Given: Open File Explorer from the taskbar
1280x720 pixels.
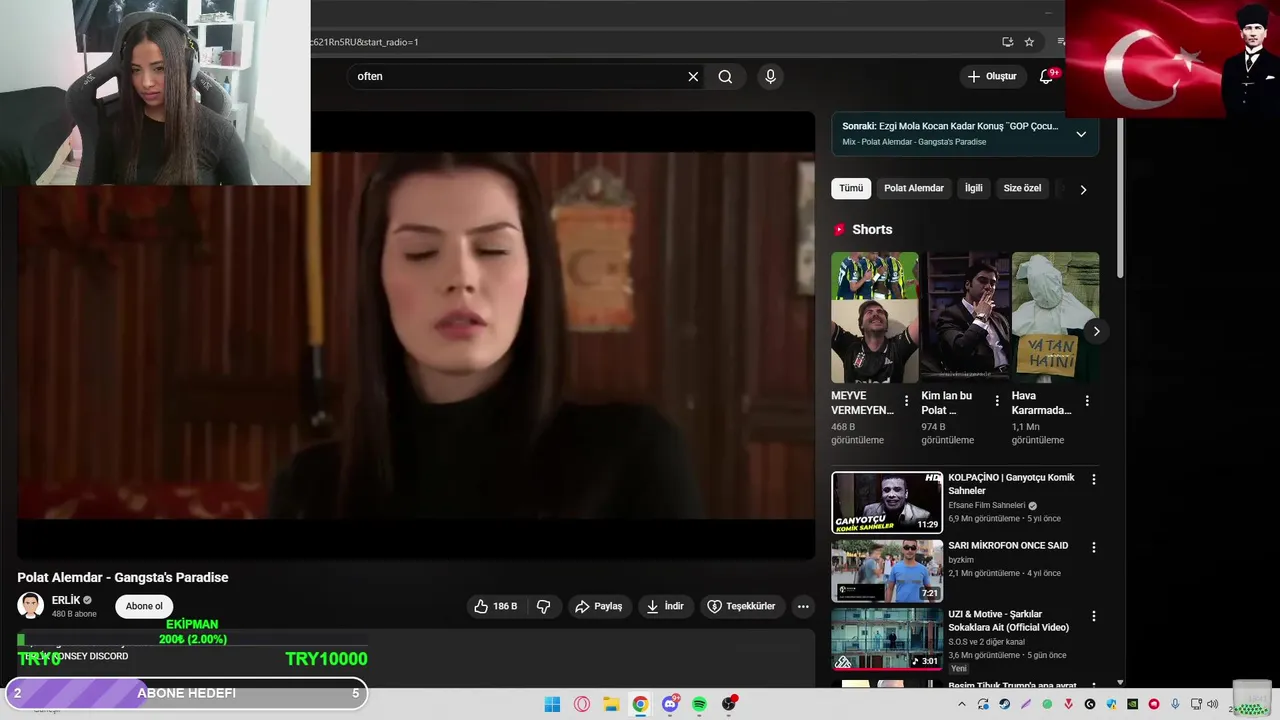Looking at the screenshot, I should pos(611,704).
